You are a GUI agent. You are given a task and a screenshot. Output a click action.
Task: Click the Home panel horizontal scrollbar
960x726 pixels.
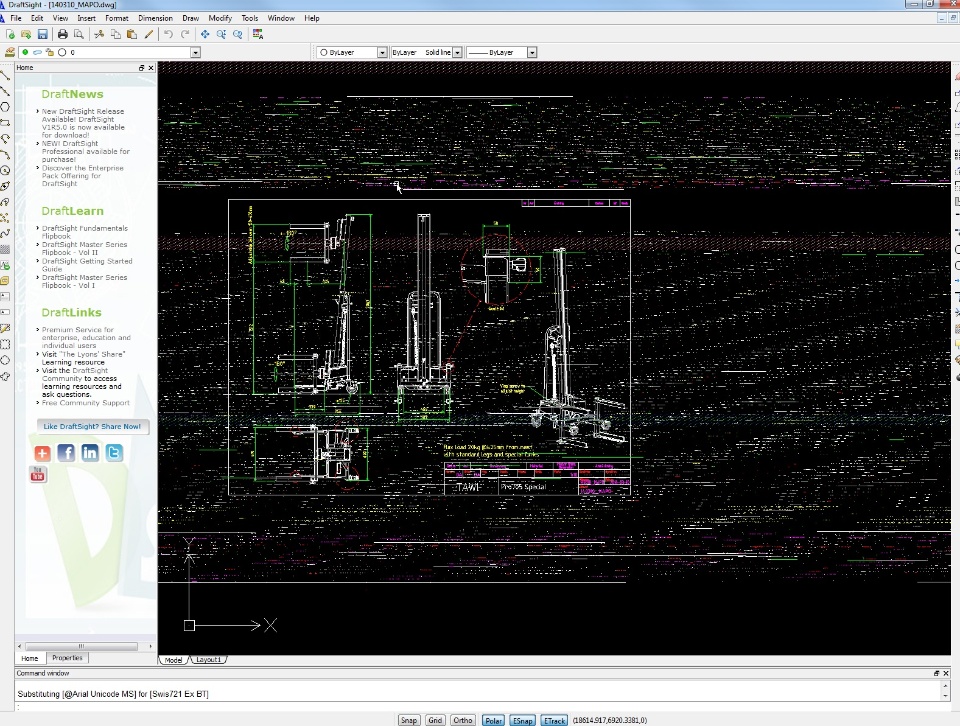pyautogui.click(x=80, y=646)
